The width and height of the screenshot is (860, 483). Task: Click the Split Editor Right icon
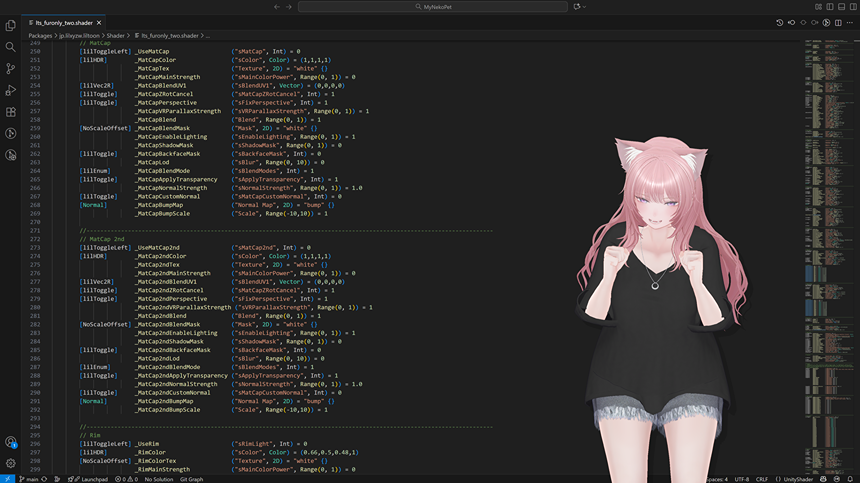839,22
